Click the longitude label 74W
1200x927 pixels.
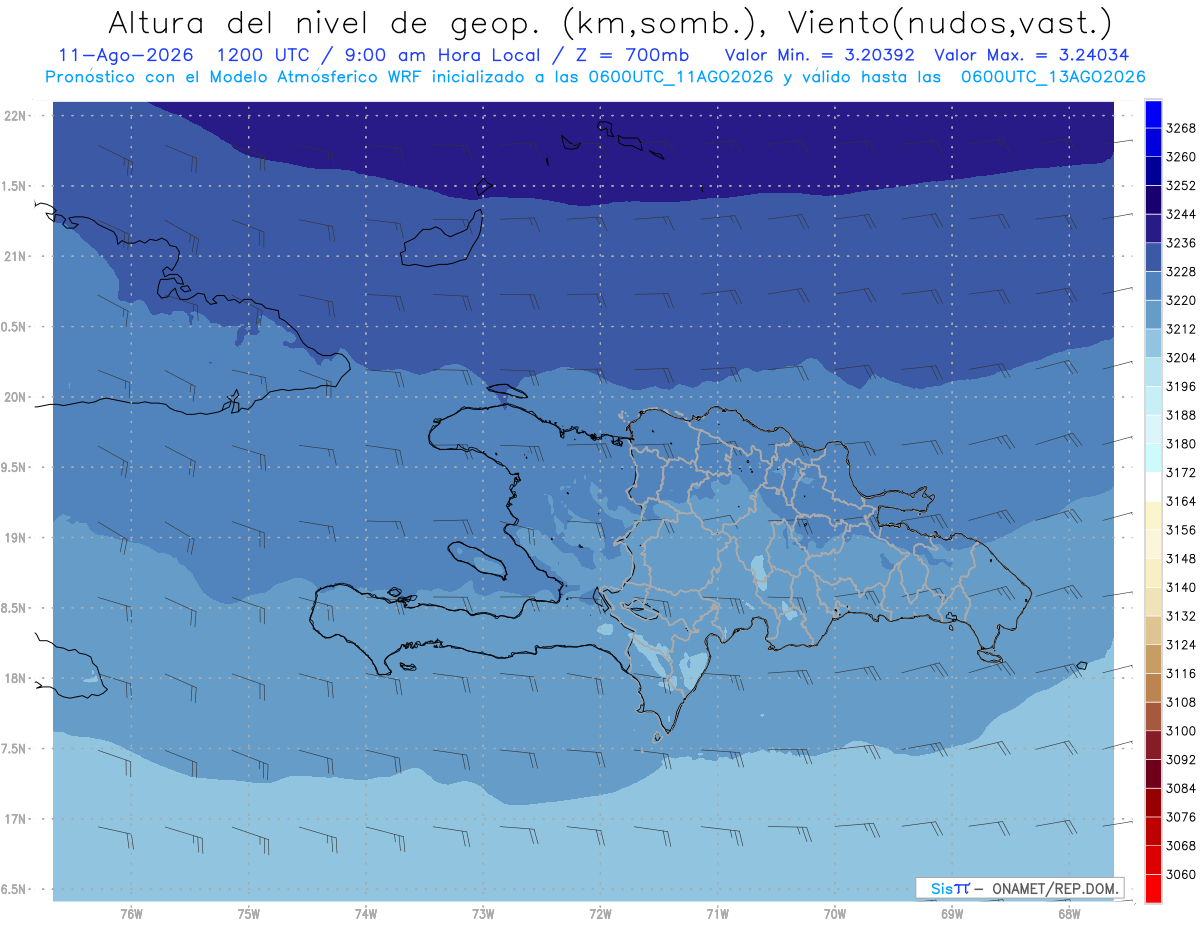click(x=366, y=914)
